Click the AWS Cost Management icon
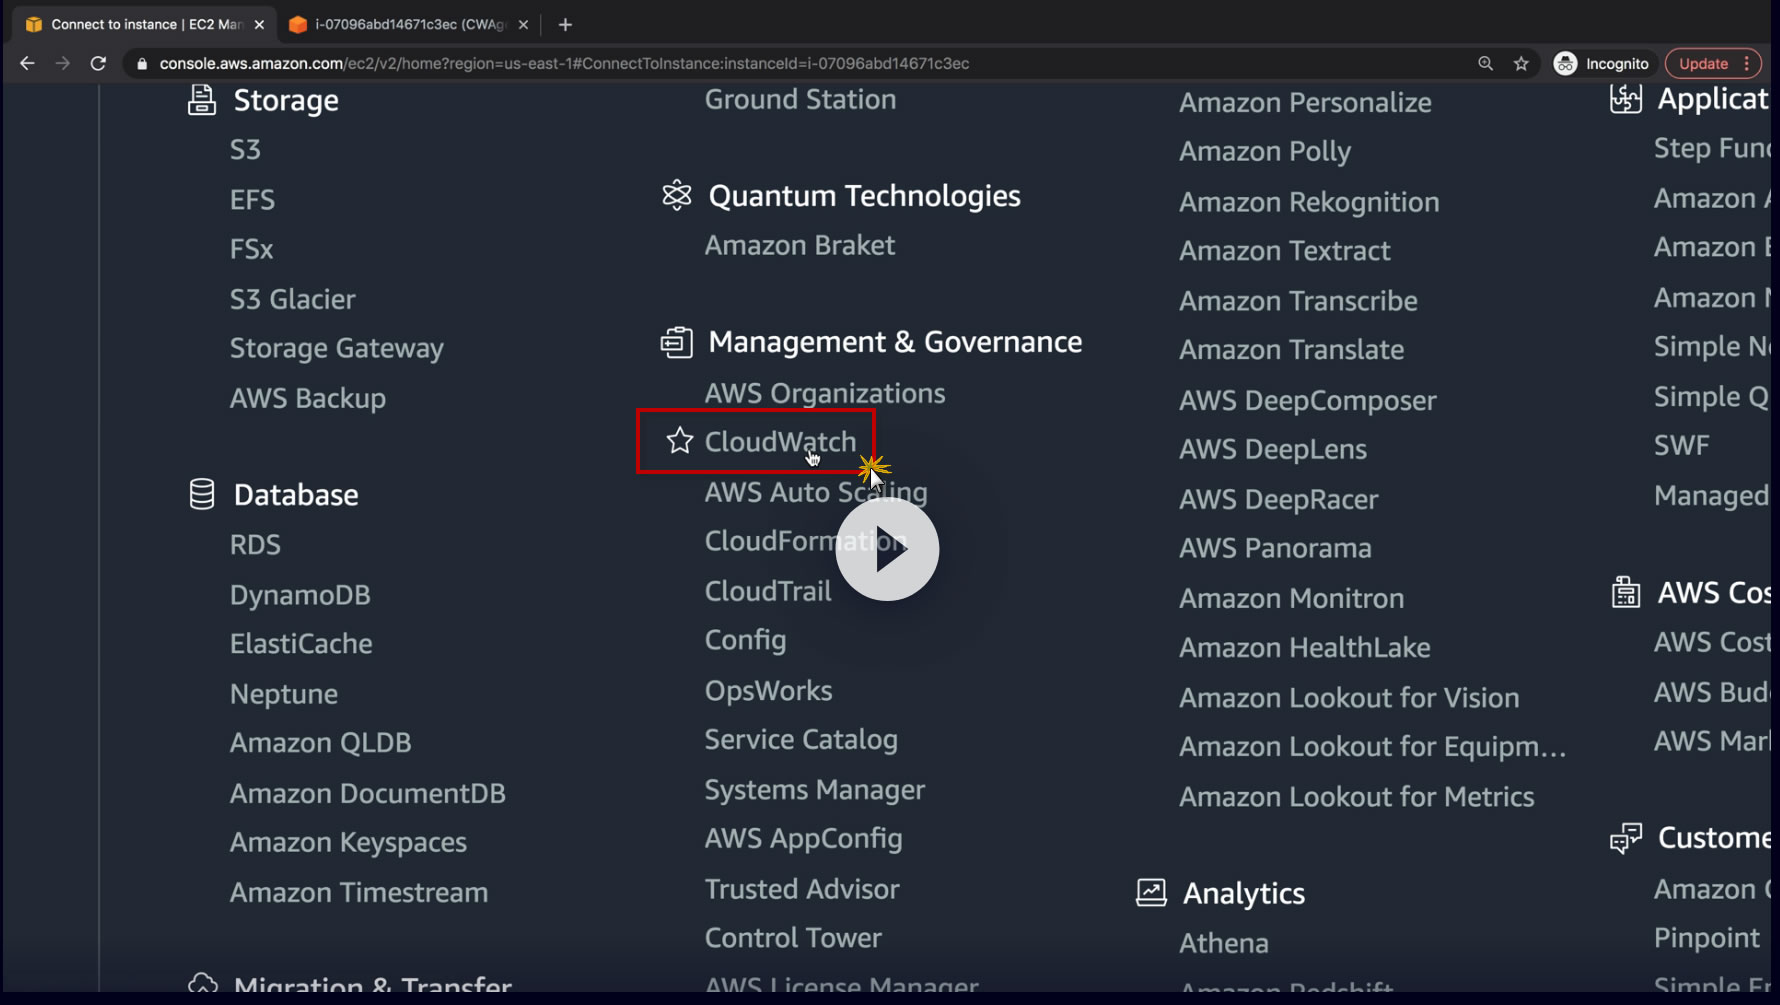 click(x=1626, y=592)
